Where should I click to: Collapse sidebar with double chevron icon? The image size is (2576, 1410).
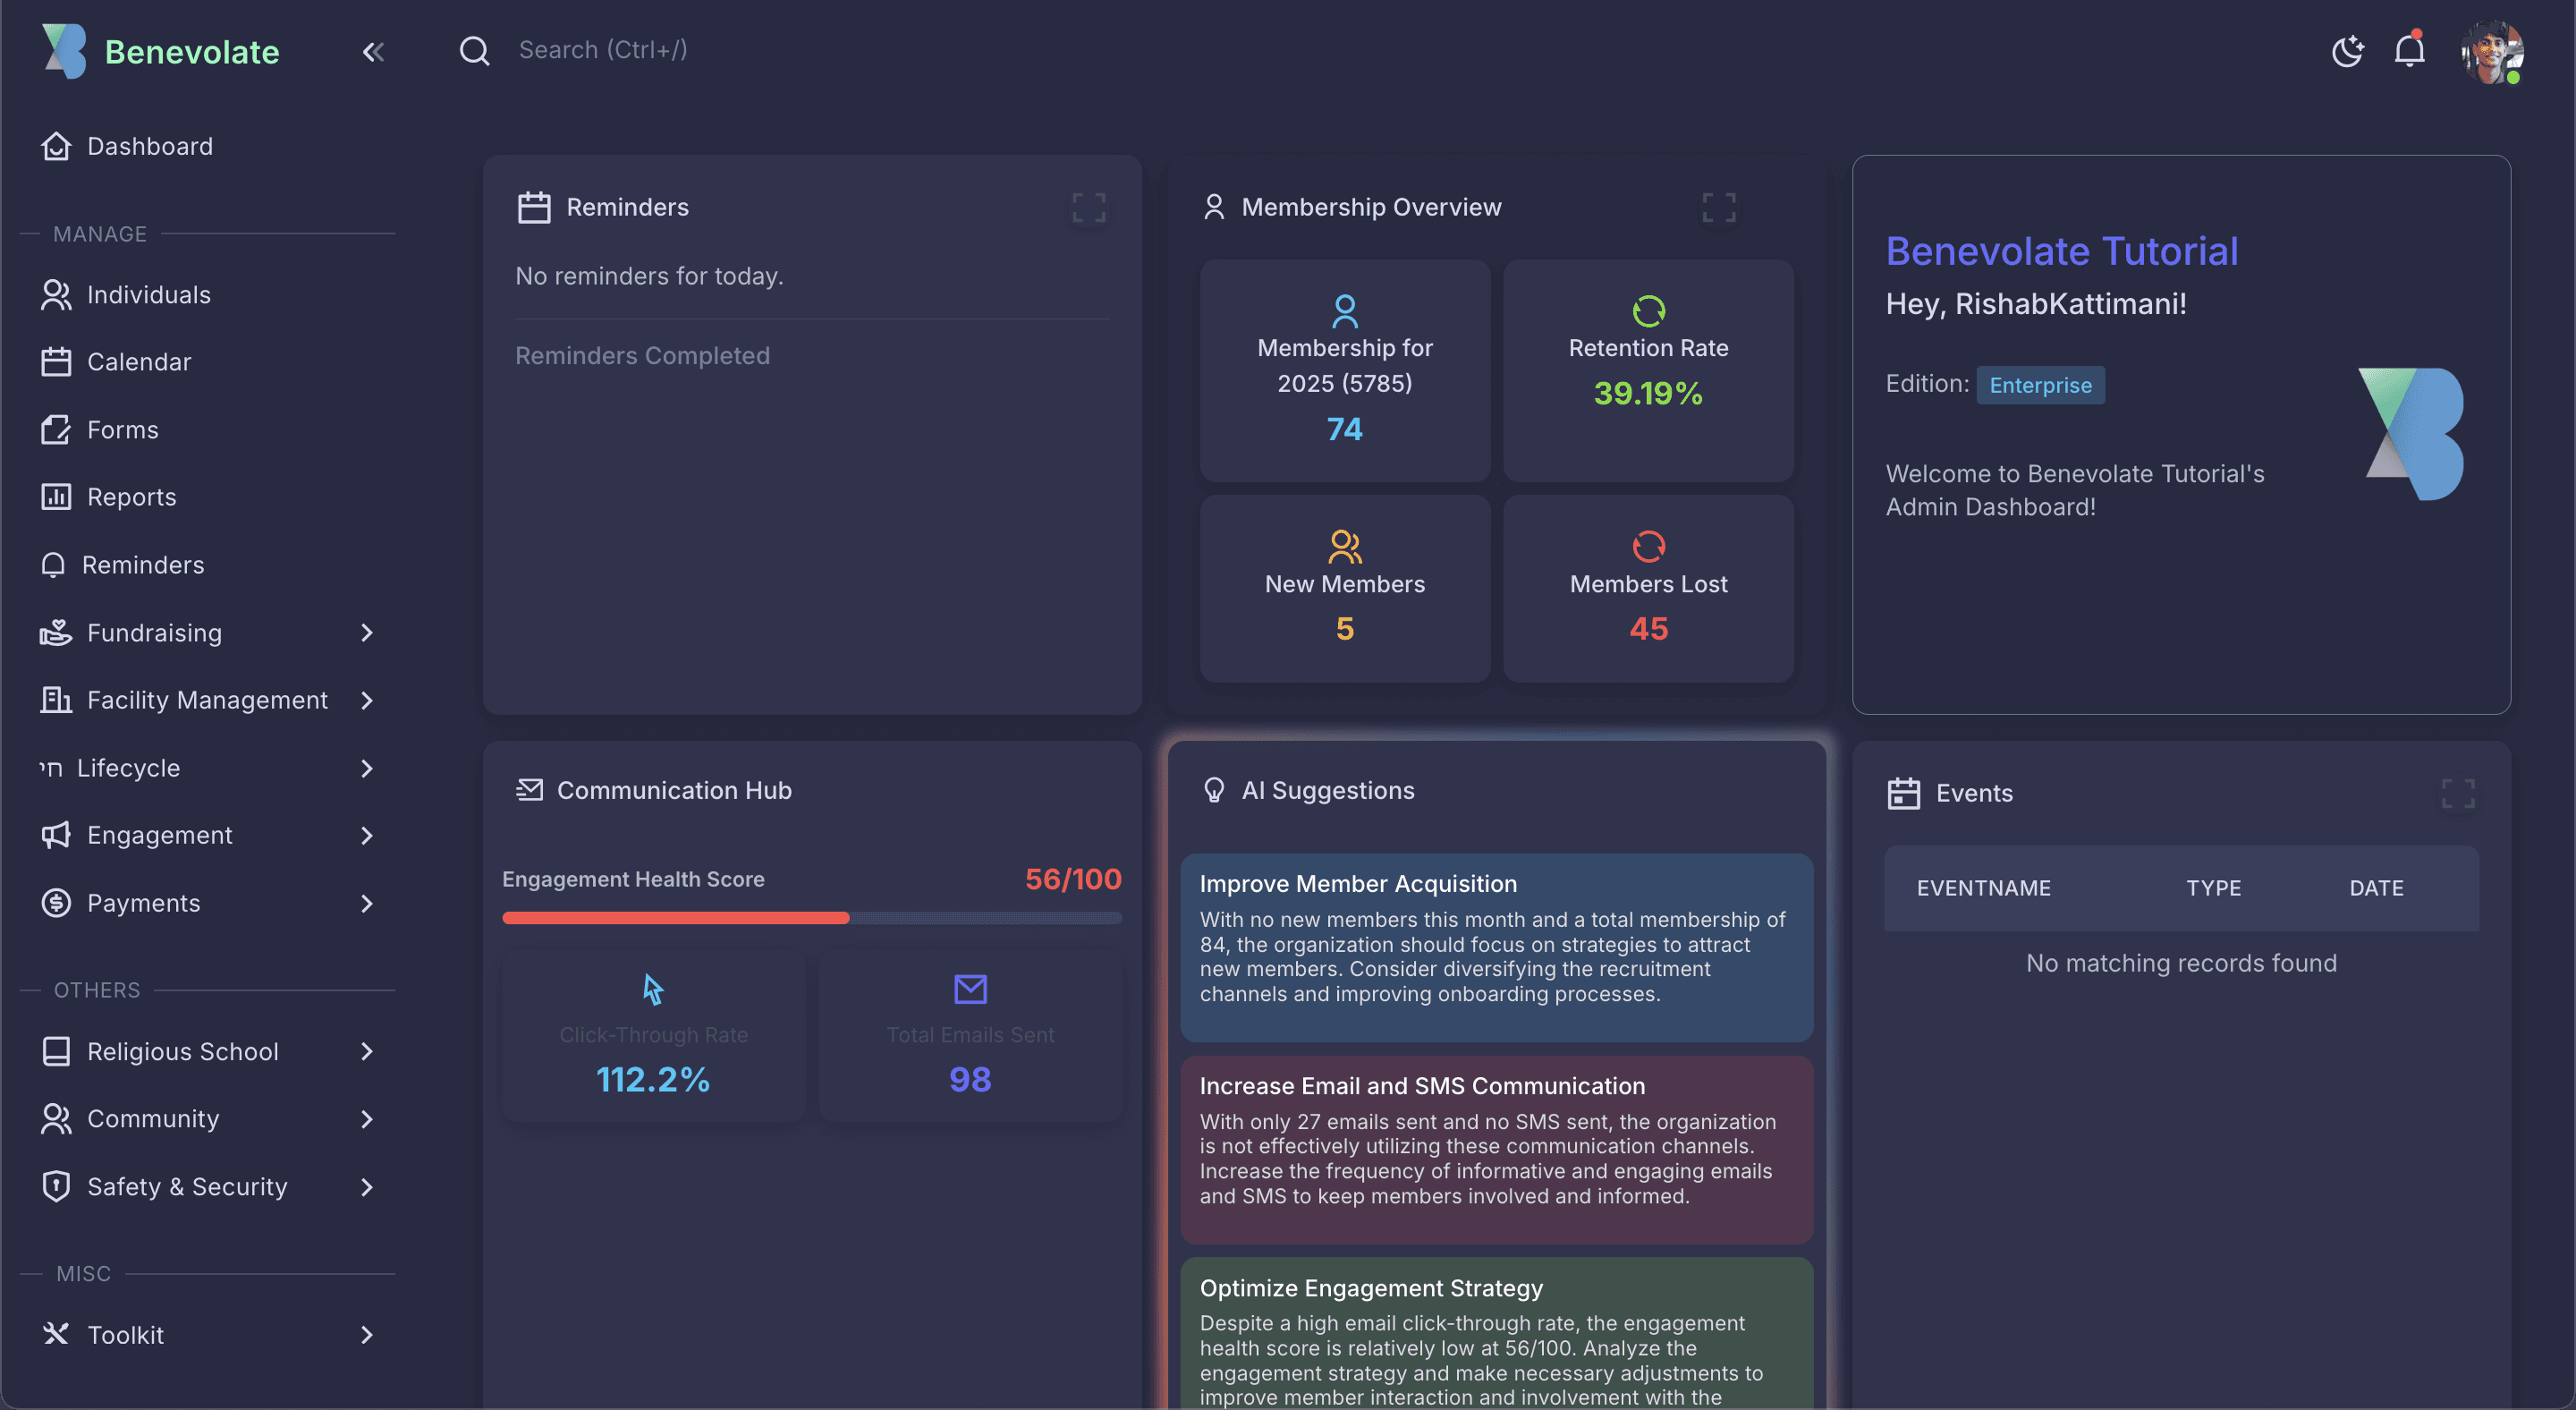pyautogui.click(x=373, y=52)
